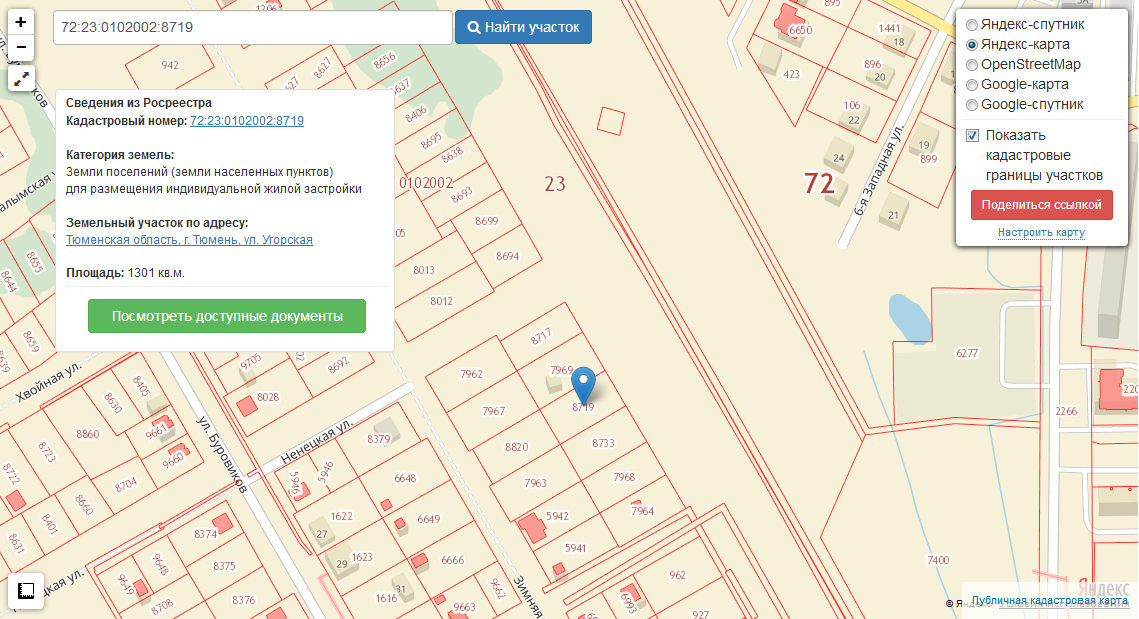Click parcel 2266 on the map
Screen dimensions: 1139x619
pyautogui.click(x=1066, y=411)
